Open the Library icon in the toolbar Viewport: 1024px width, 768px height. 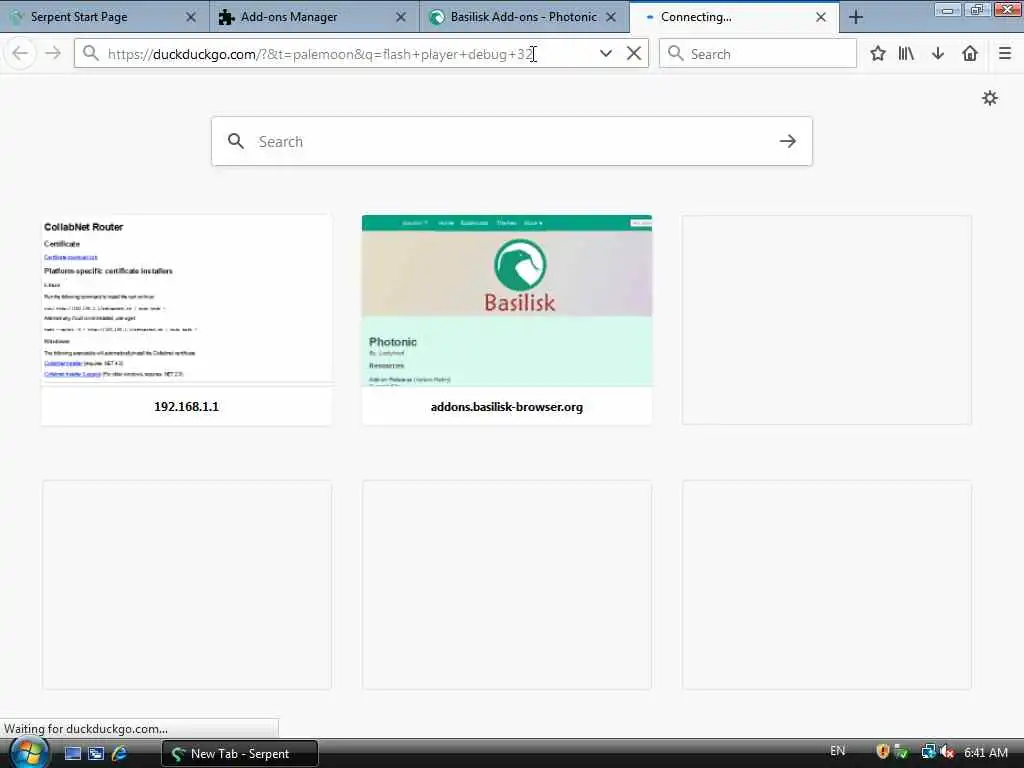tap(906, 54)
